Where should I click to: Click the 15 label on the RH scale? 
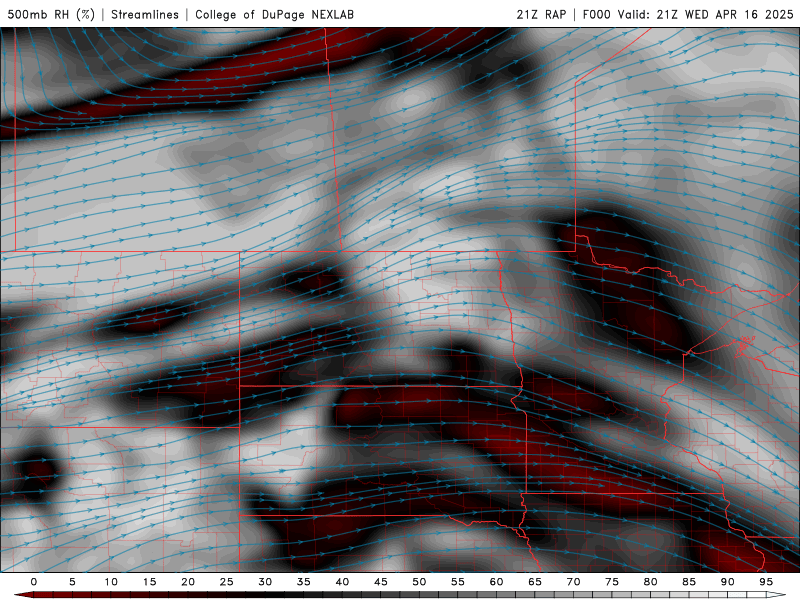149,582
